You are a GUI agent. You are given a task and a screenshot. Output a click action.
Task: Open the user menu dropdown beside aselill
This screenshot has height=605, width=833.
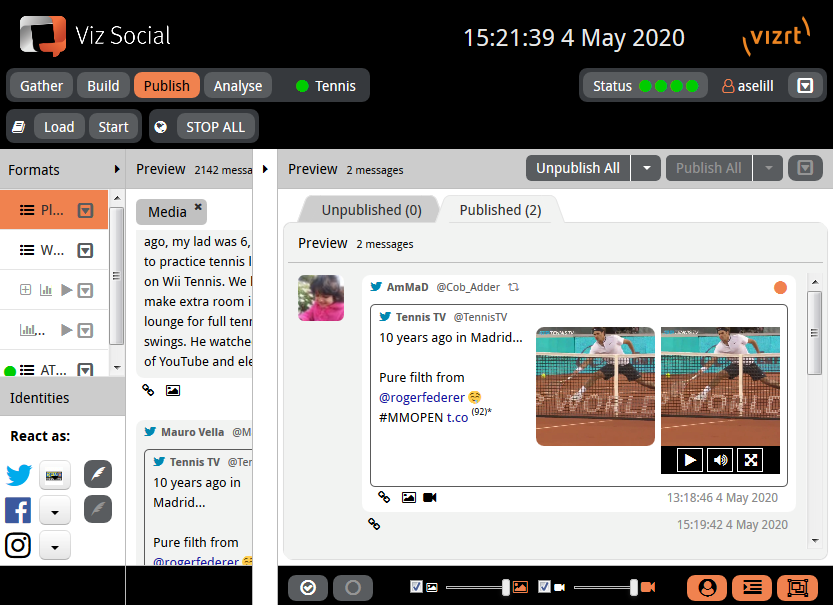click(x=805, y=86)
